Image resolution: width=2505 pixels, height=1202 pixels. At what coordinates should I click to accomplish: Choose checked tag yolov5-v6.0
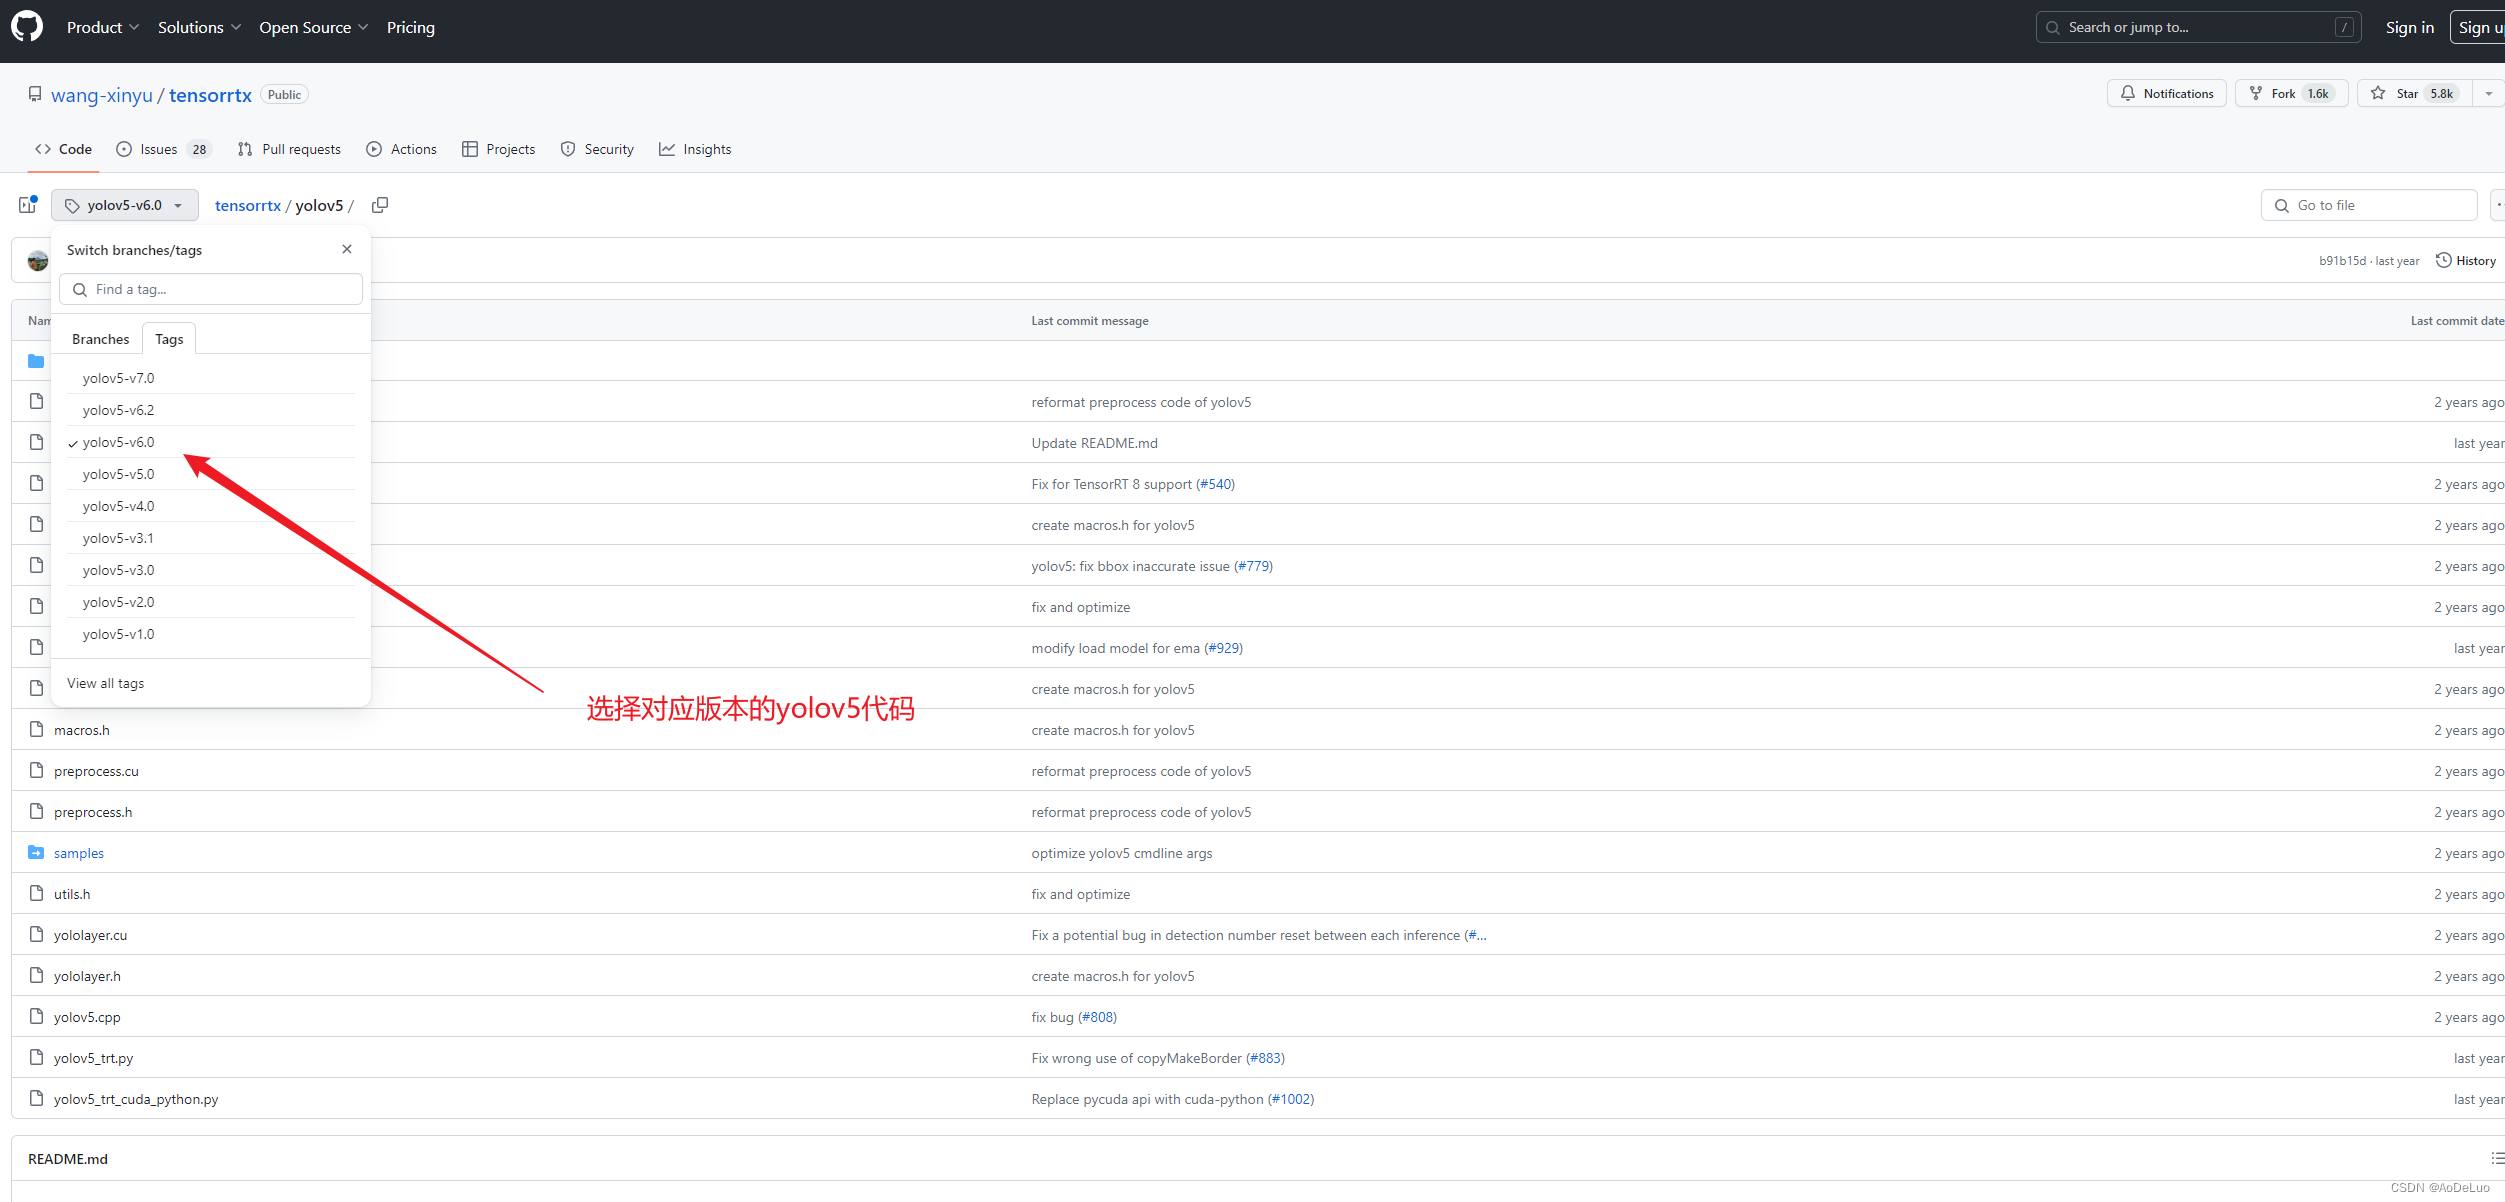click(x=211, y=442)
